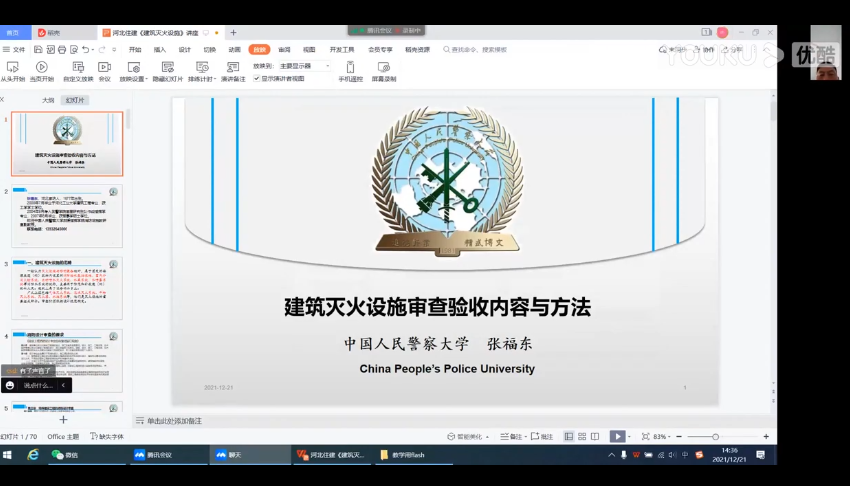Click the search commands field (查找命令)
The image size is (850, 486).
[475, 49]
